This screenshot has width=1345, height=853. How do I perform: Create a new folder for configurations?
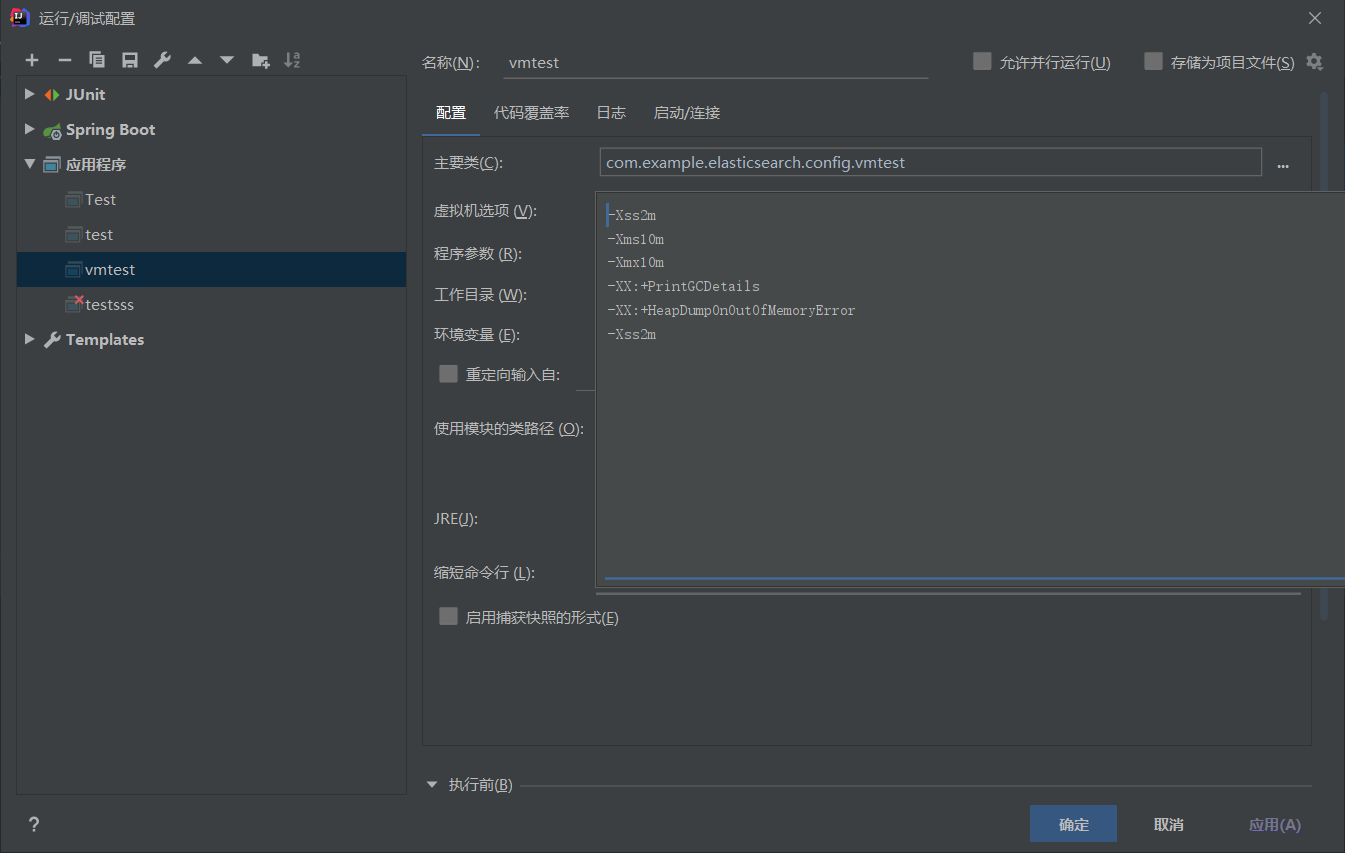click(260, 60)
